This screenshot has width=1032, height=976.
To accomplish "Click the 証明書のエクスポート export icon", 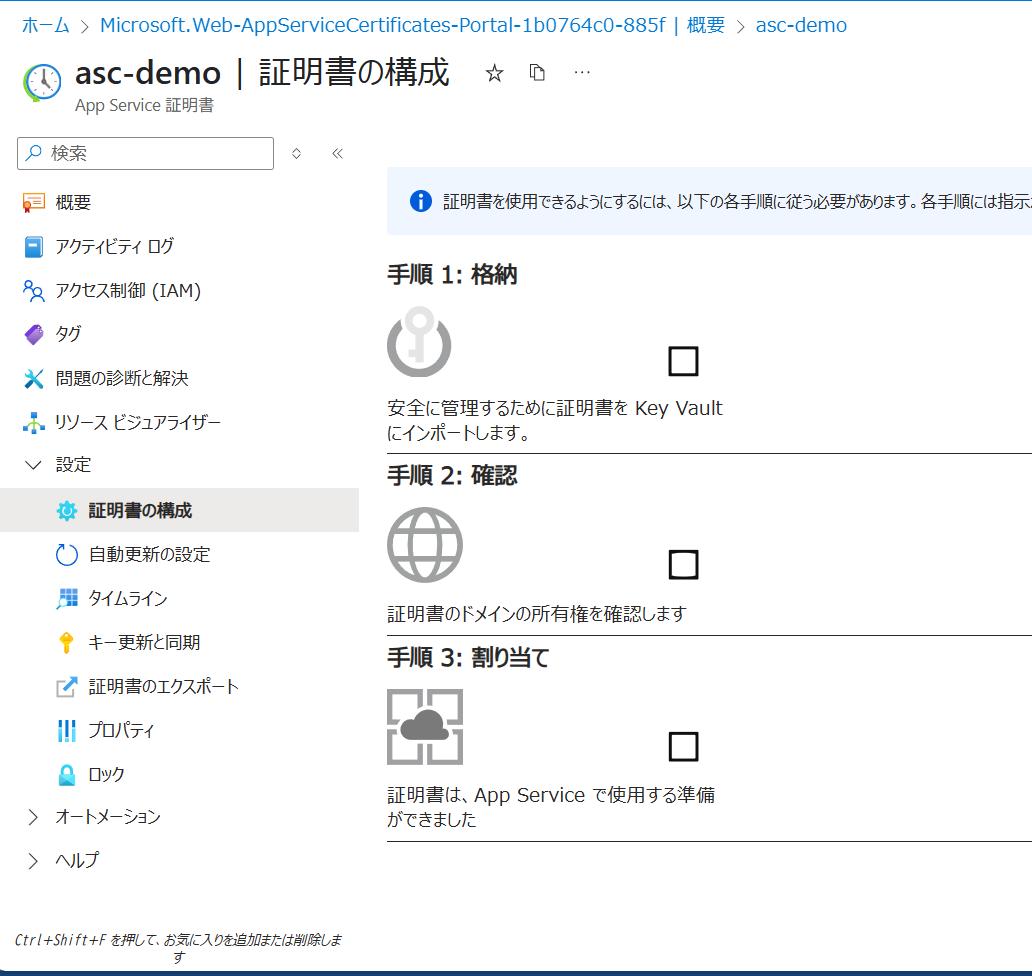I will (66, 686).
